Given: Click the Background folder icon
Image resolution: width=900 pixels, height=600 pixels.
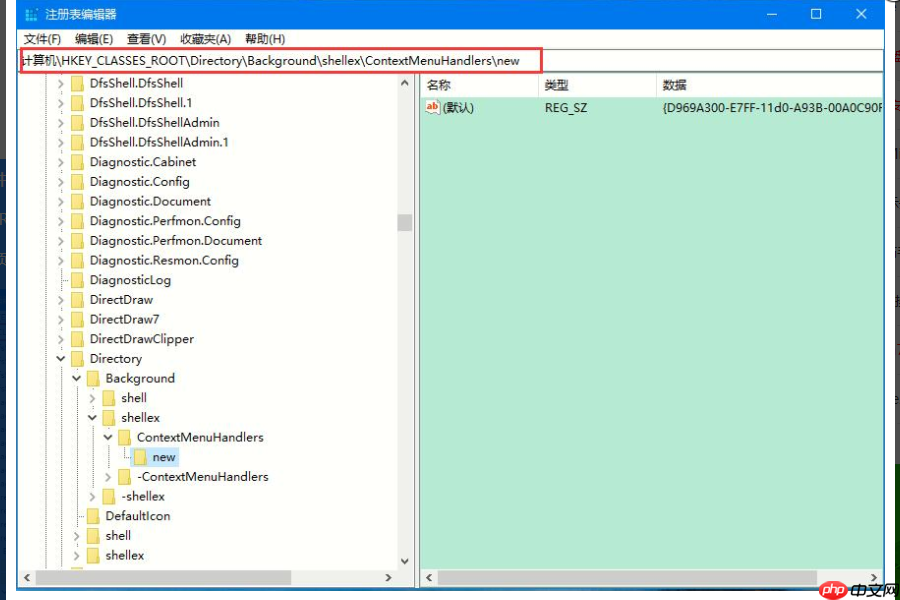Looking at the screenshot, I should point(93,378).
